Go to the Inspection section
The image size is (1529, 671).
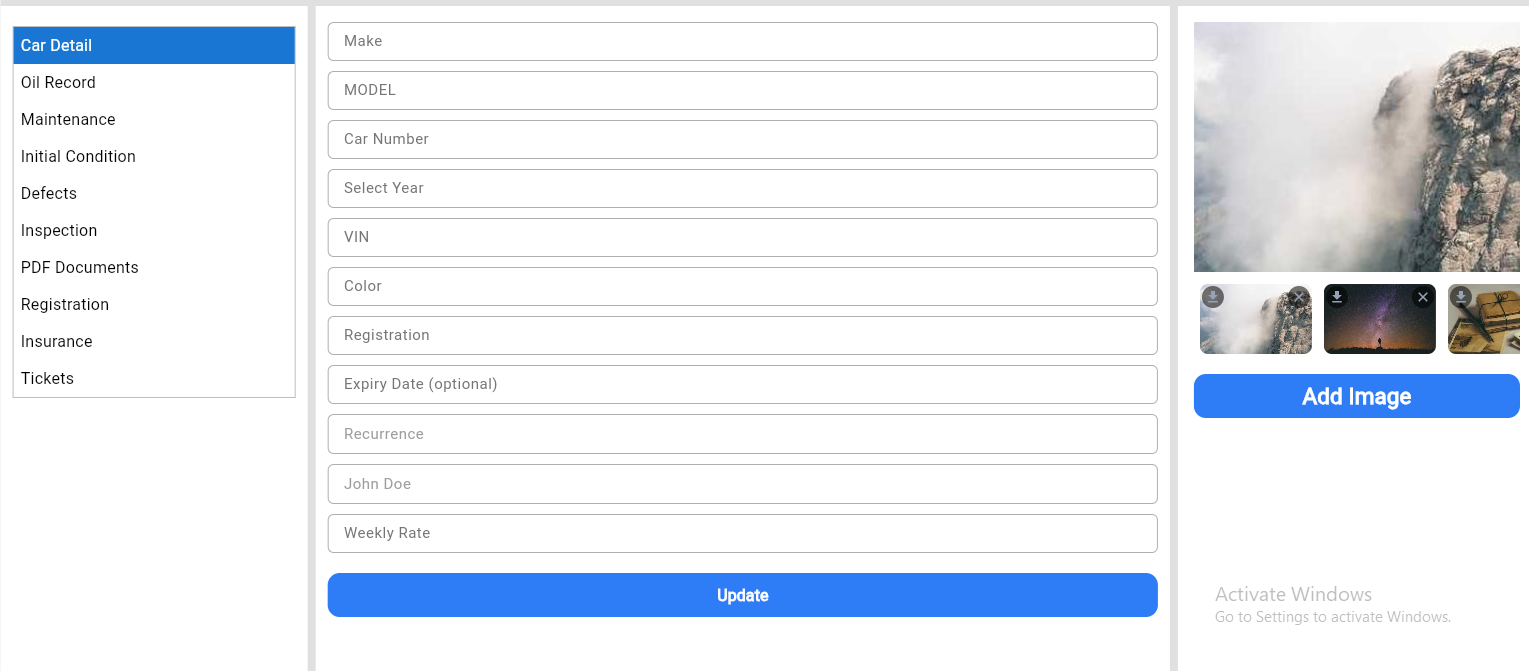(59, 230)
